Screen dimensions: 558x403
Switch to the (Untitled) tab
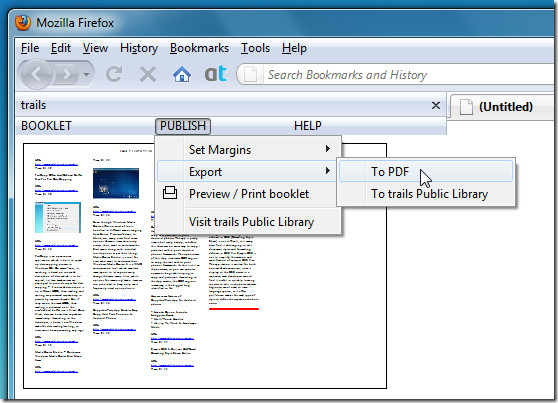click(x=502, y=107)
